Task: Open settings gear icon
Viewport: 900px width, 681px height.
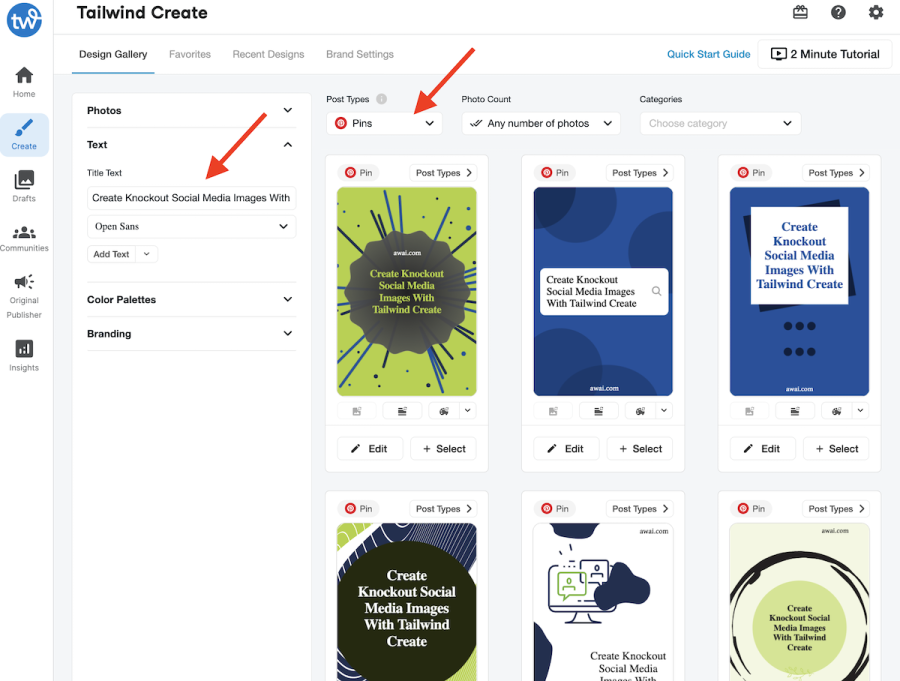Action: [876, 12]
